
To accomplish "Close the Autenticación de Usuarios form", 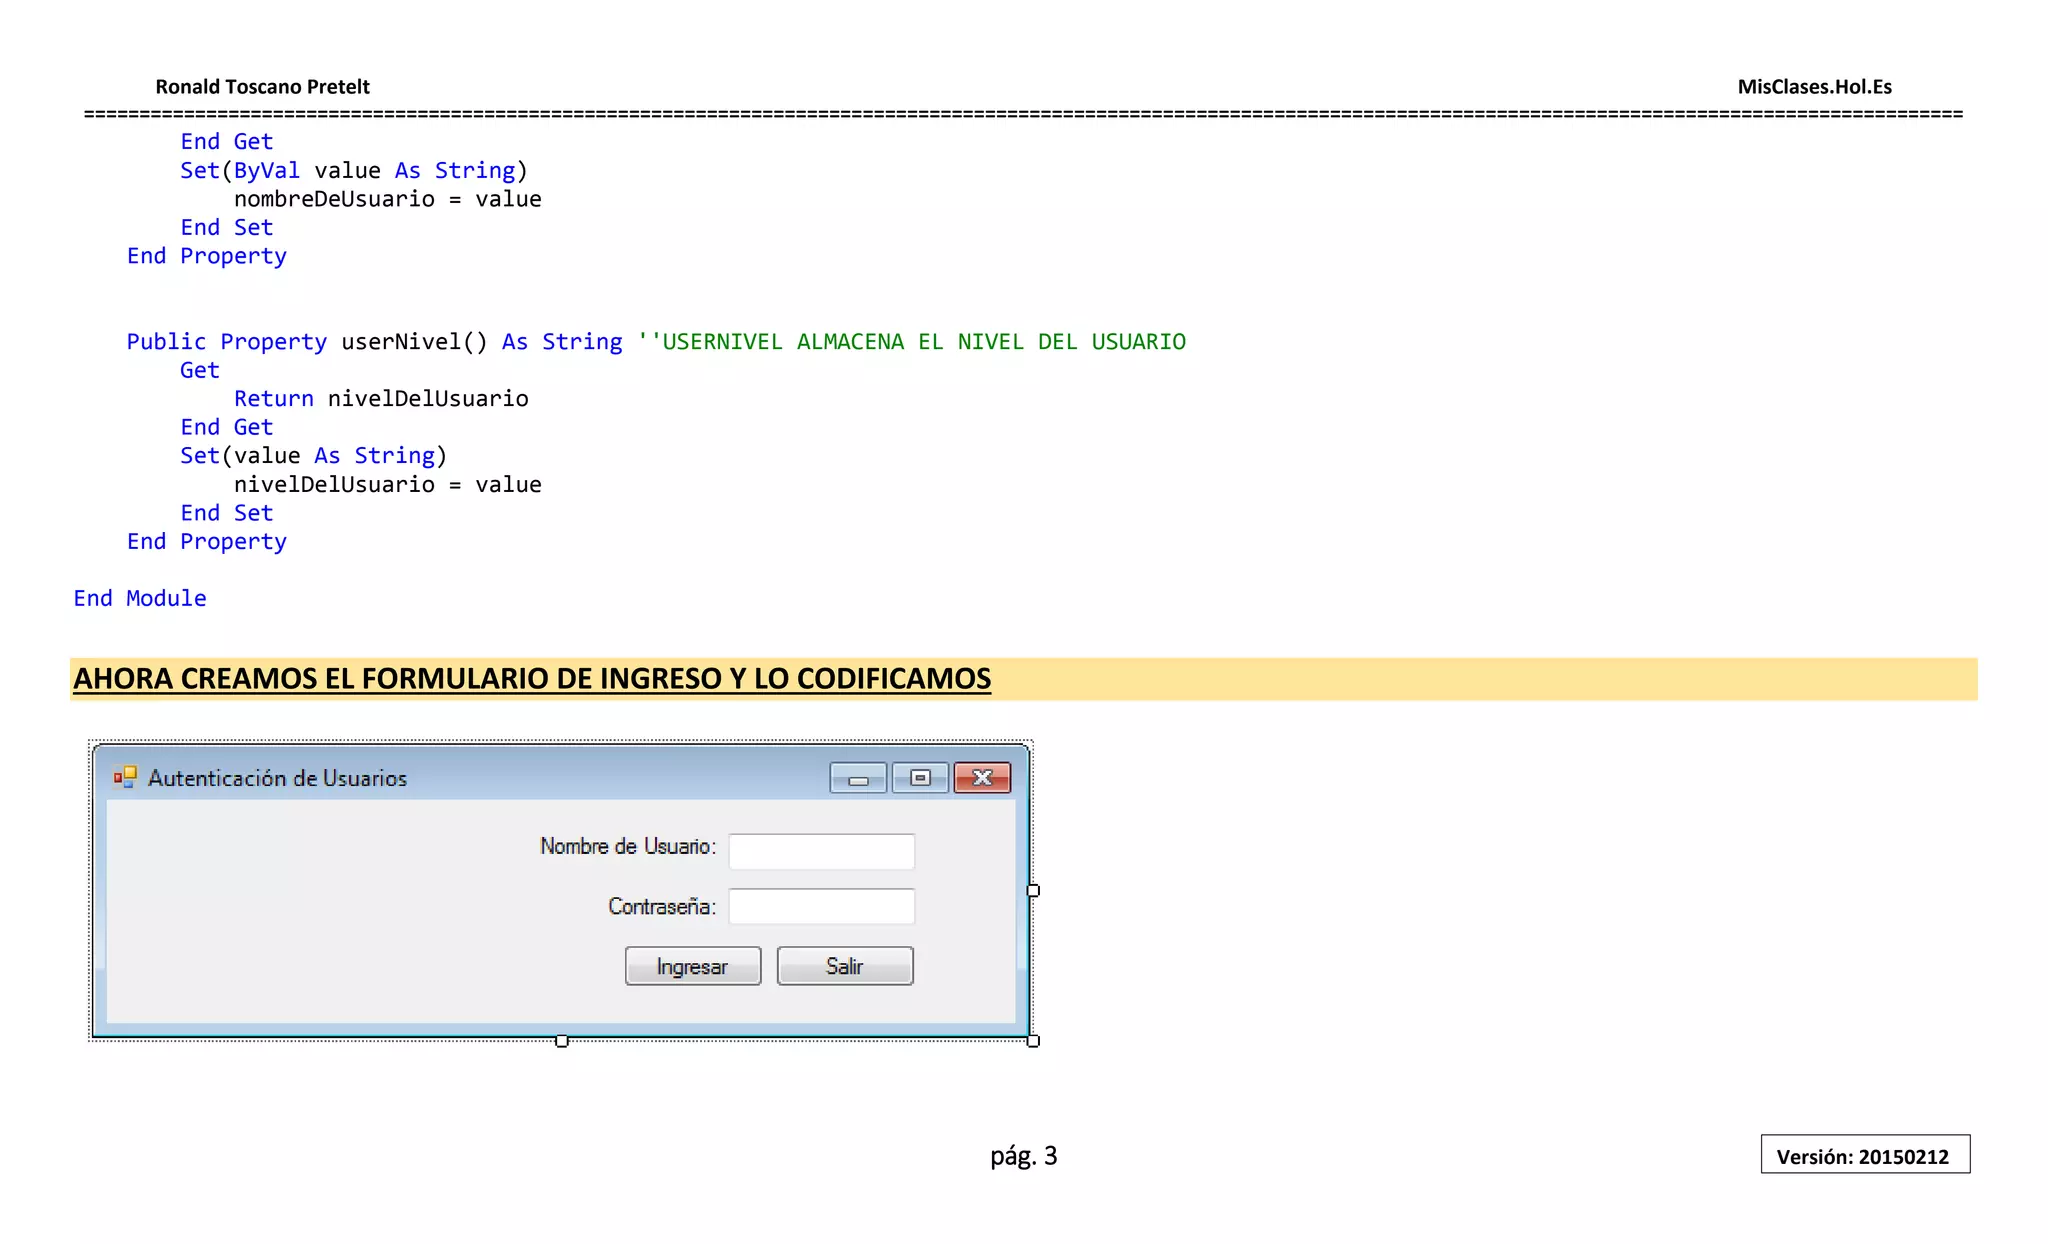I will point(982,778).
